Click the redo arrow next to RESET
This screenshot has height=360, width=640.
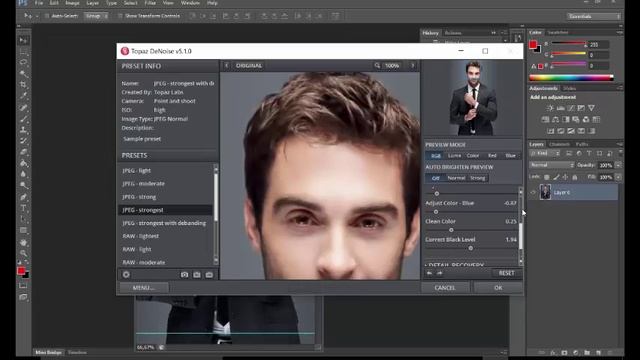coord(440,273)
